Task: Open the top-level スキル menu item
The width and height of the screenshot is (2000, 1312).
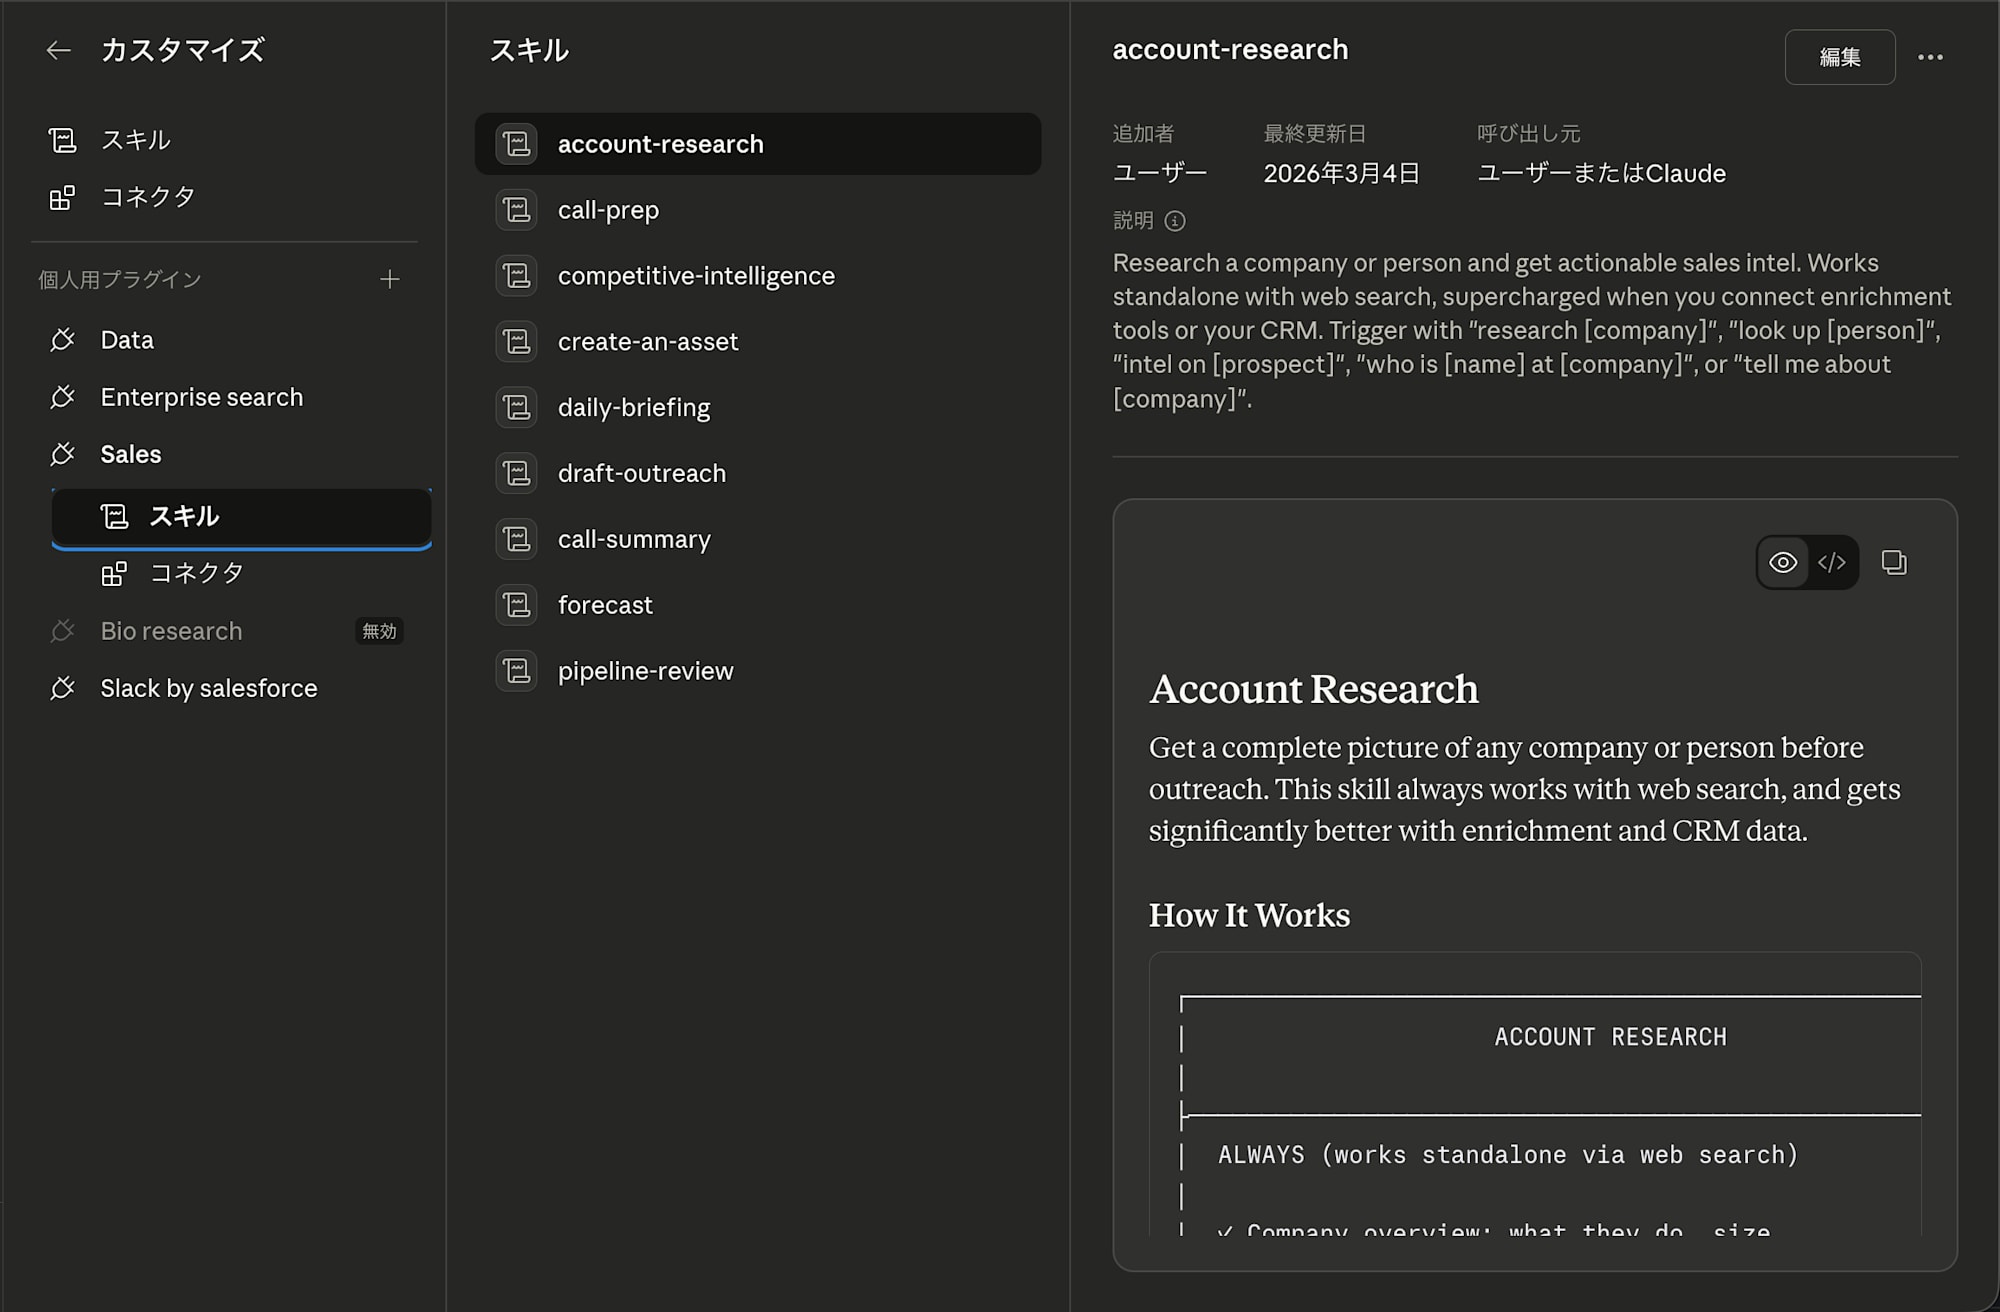Action: click(135, 140)
